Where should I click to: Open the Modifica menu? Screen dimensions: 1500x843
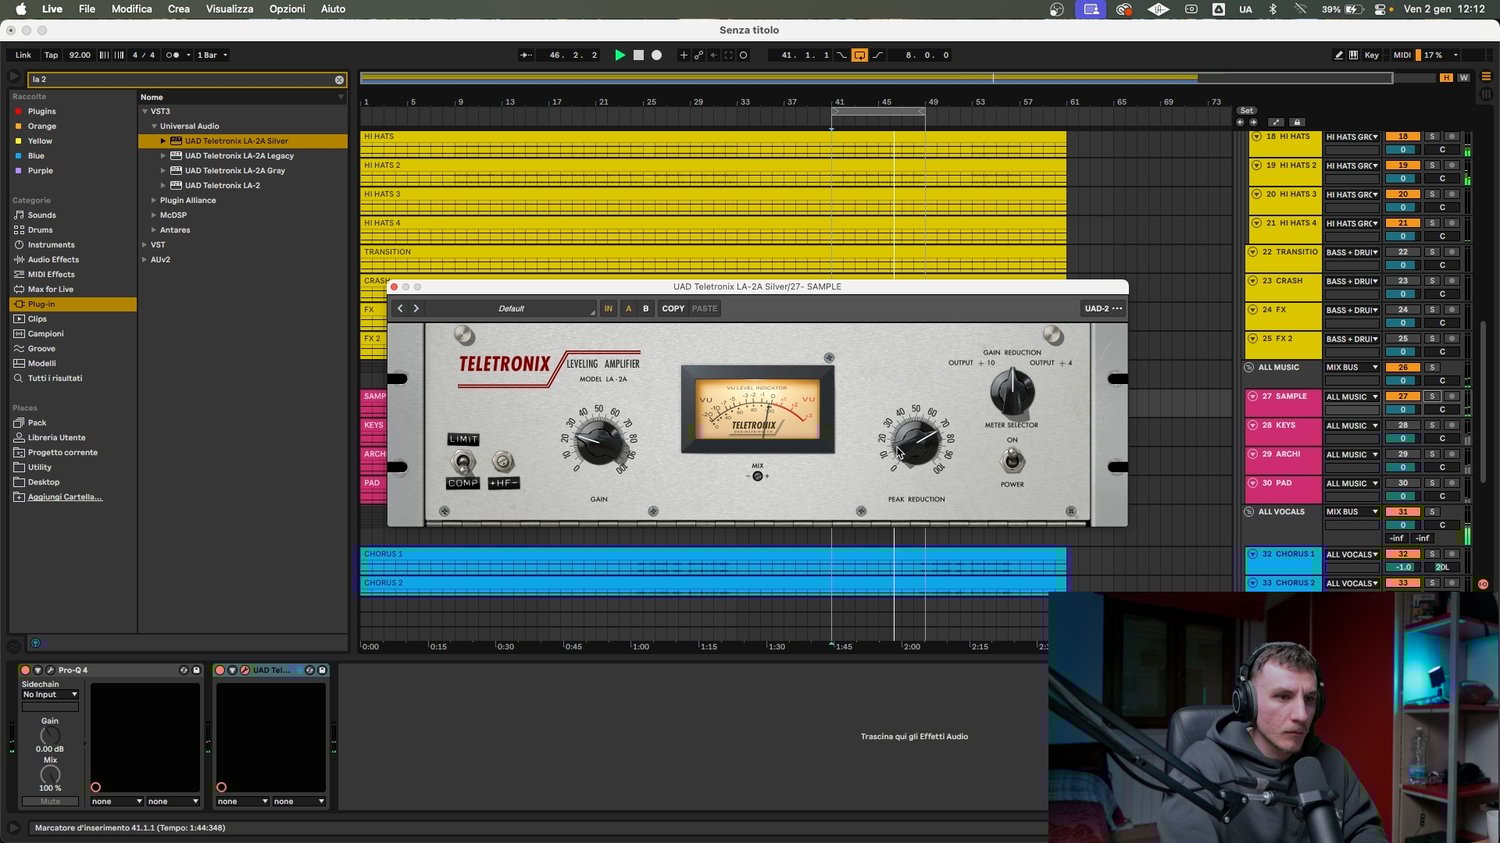(132, 9)
